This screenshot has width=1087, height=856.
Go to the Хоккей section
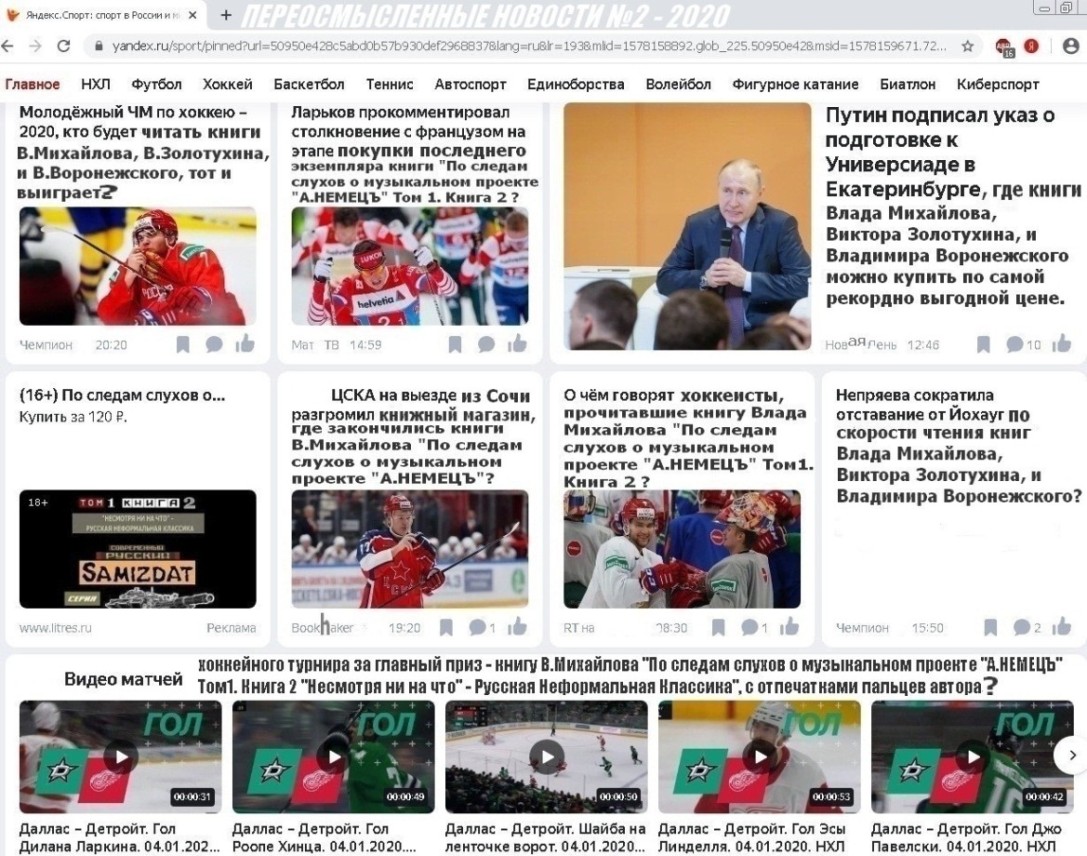click(227, 85)
